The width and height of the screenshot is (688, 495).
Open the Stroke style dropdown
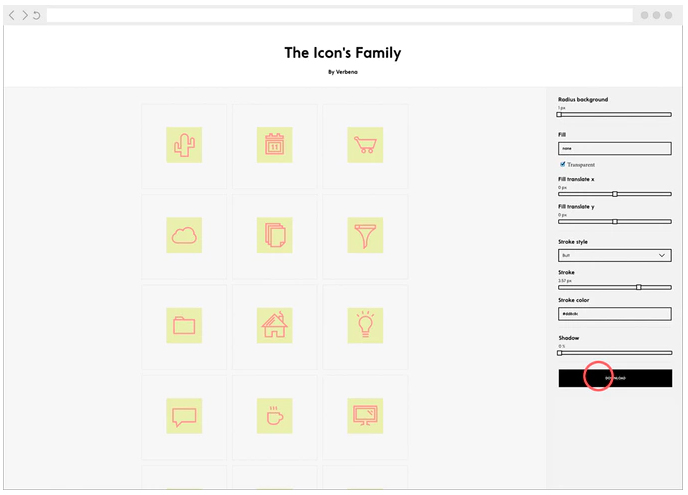[615, 255]
